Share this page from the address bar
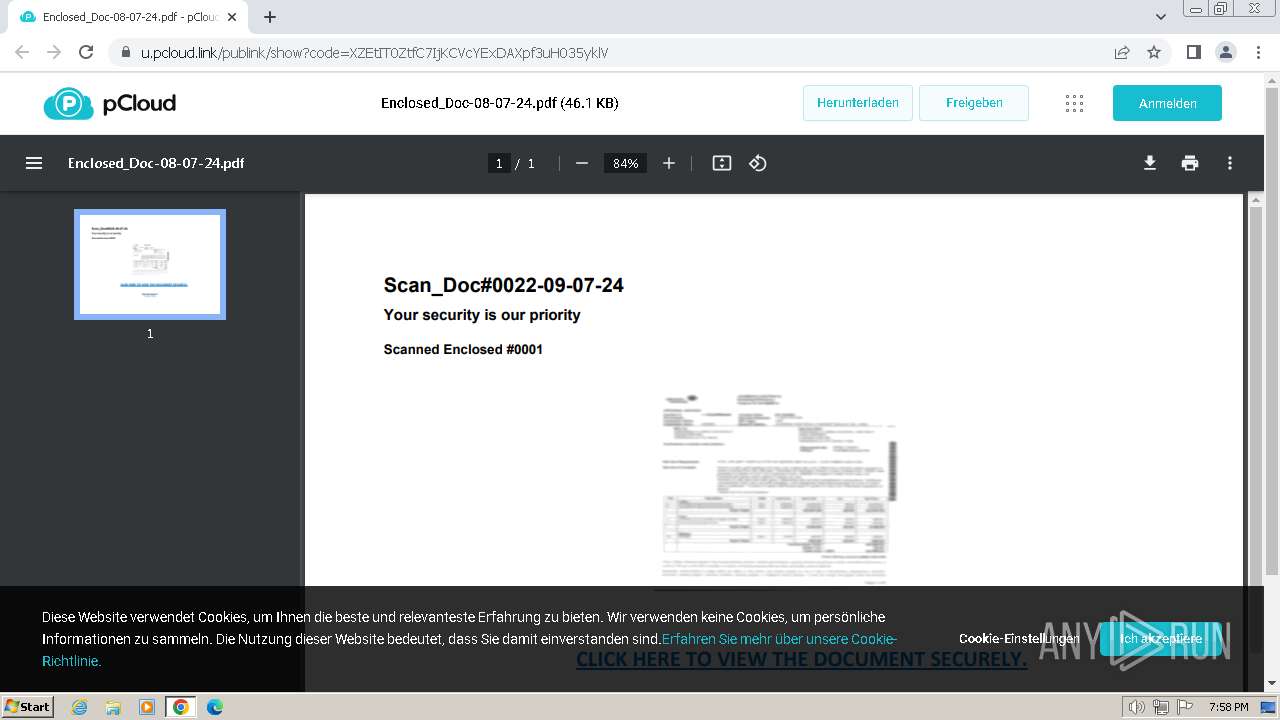1280x720 pixels. pyautogui.click(x=1122, y=52)
